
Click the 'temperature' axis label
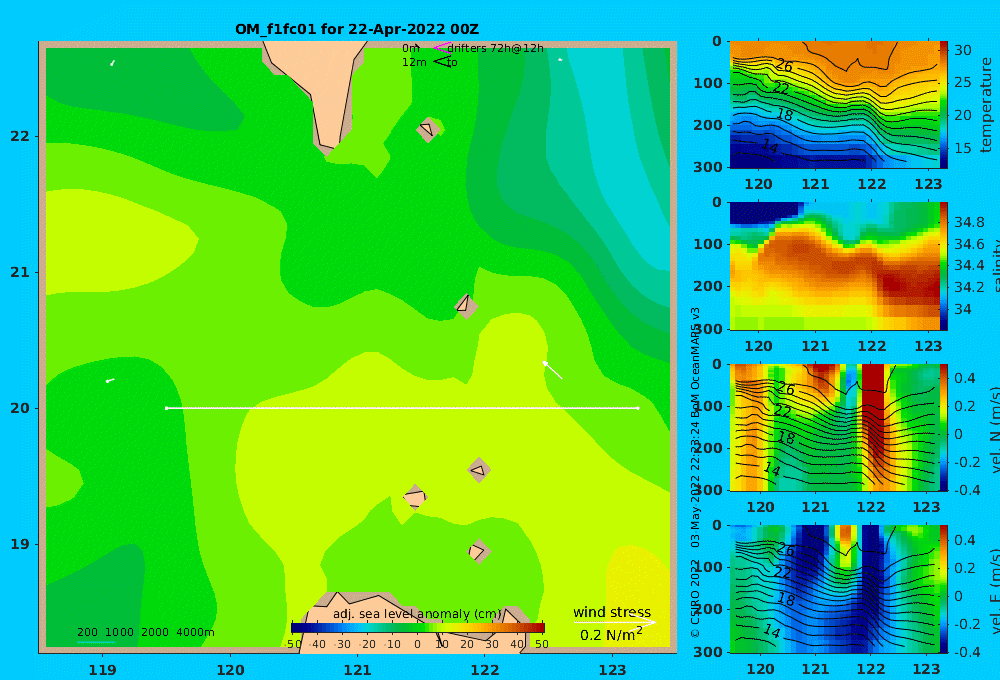click(x=987, y=105)
